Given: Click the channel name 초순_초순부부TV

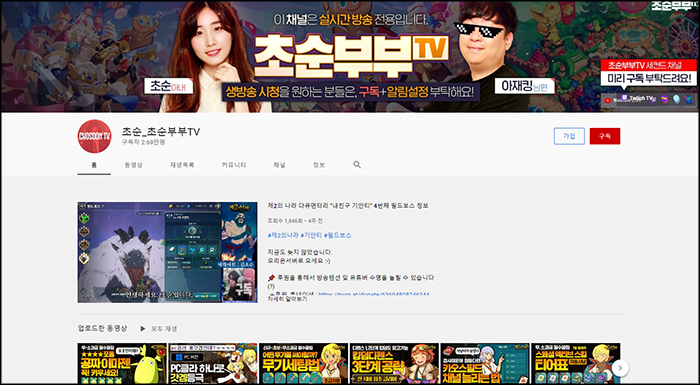Looking at the screenshot, I should [x=161, y=132].
